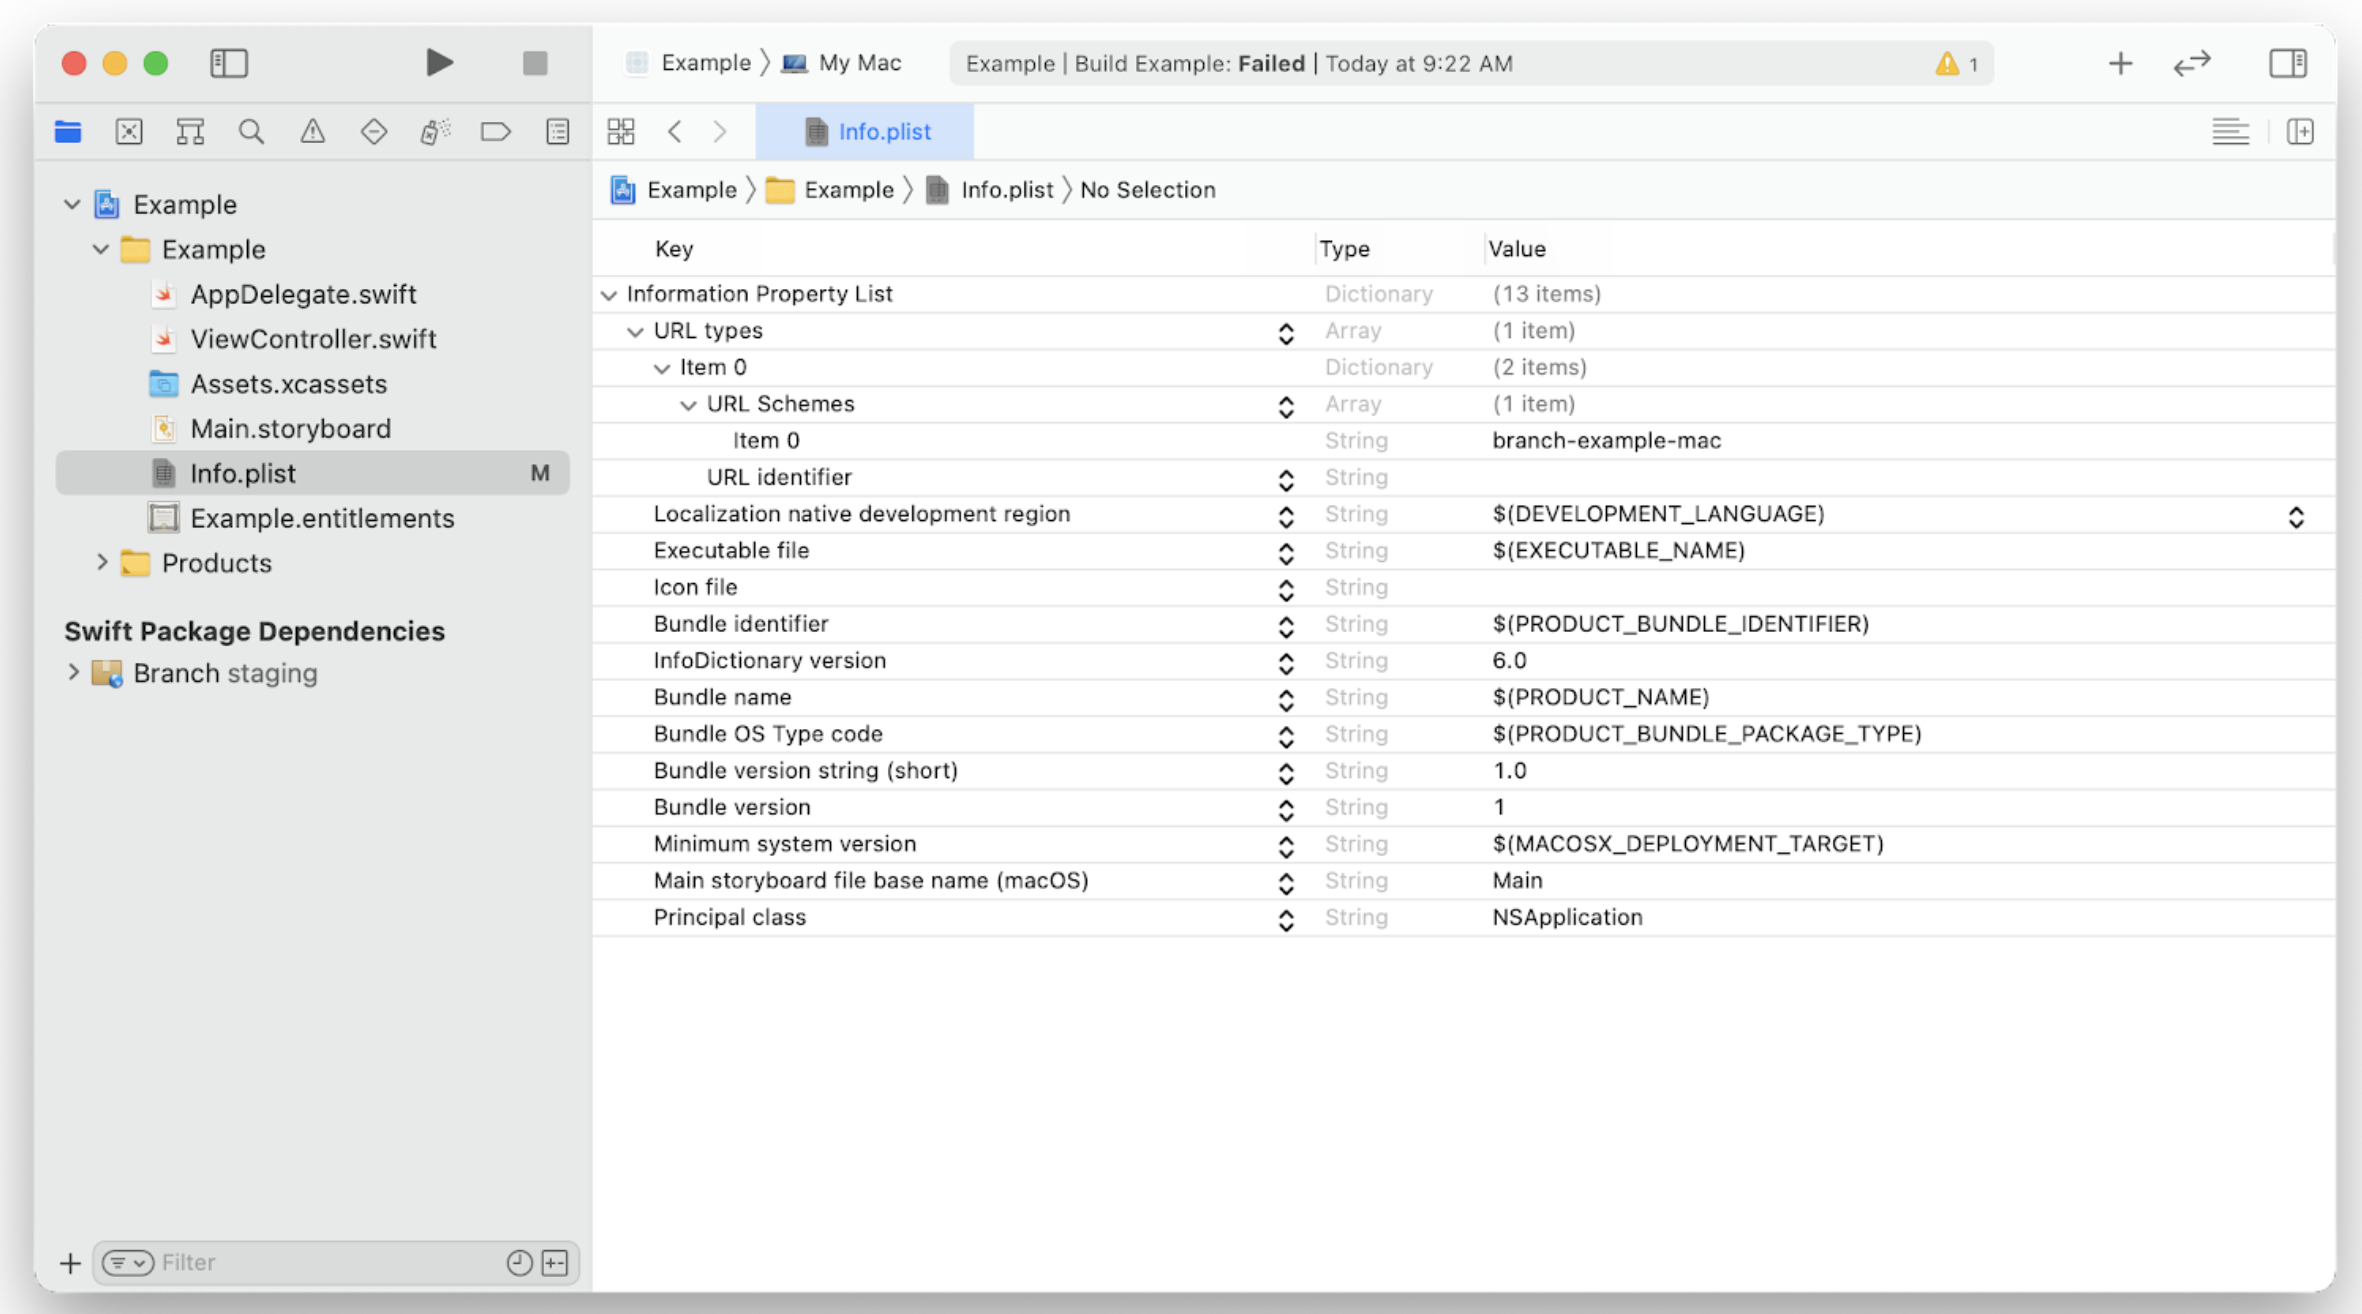Open the Project navigator folder icon
The height and width of the screenshot is (1314, 2362).
[x=68, y=131]
